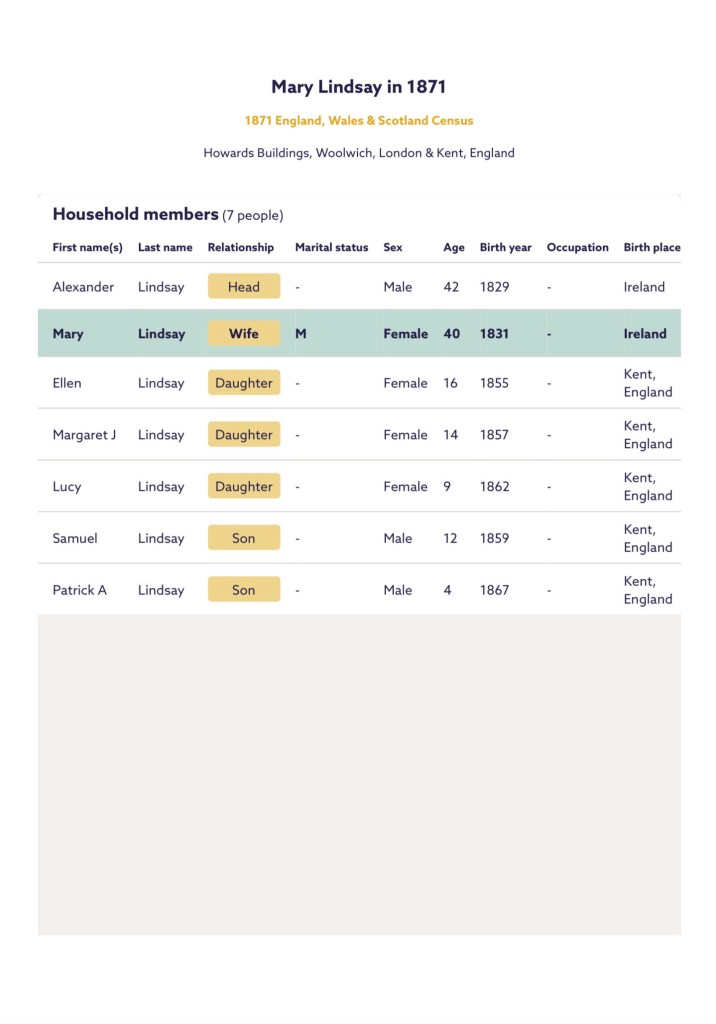Click the Marital status column header
The width and height of the screenshot is (716, 1024).
click(x=331, y=247)
